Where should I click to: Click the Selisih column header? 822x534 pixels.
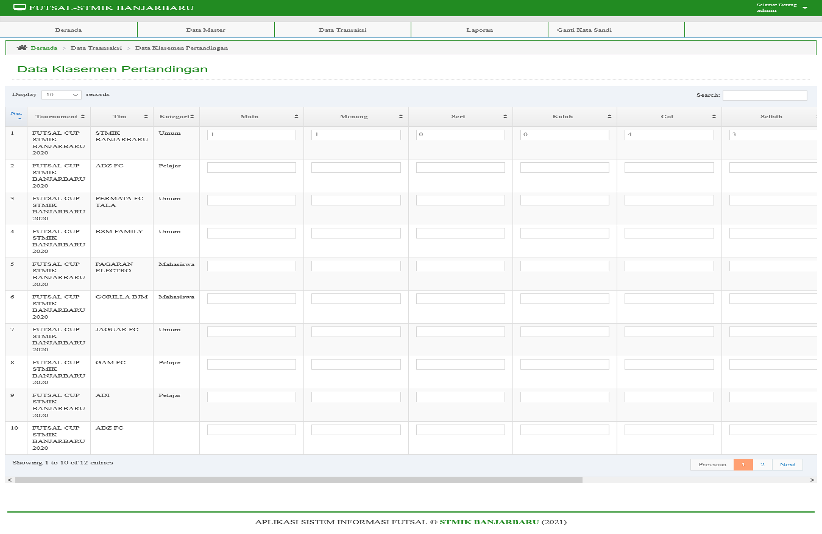(771, 116)
